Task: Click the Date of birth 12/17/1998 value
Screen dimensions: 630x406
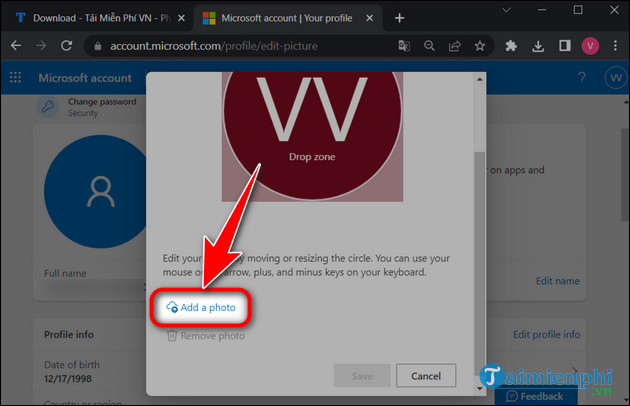Action: coord(68,379)
